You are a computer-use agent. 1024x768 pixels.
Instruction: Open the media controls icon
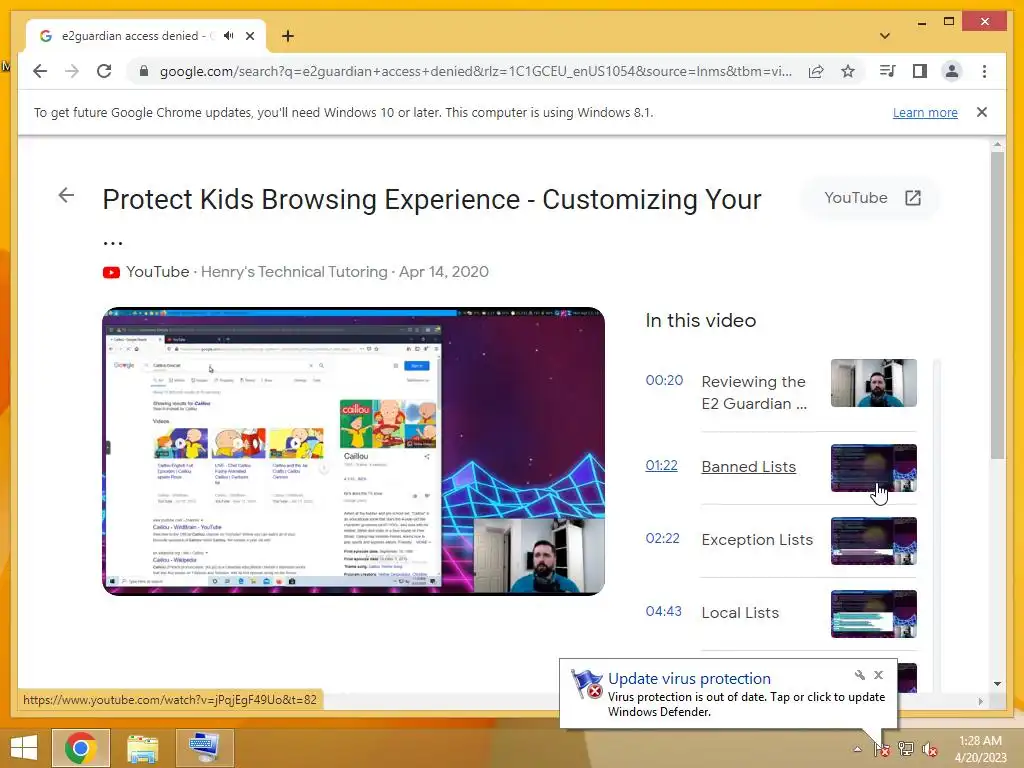pos(888,71)
